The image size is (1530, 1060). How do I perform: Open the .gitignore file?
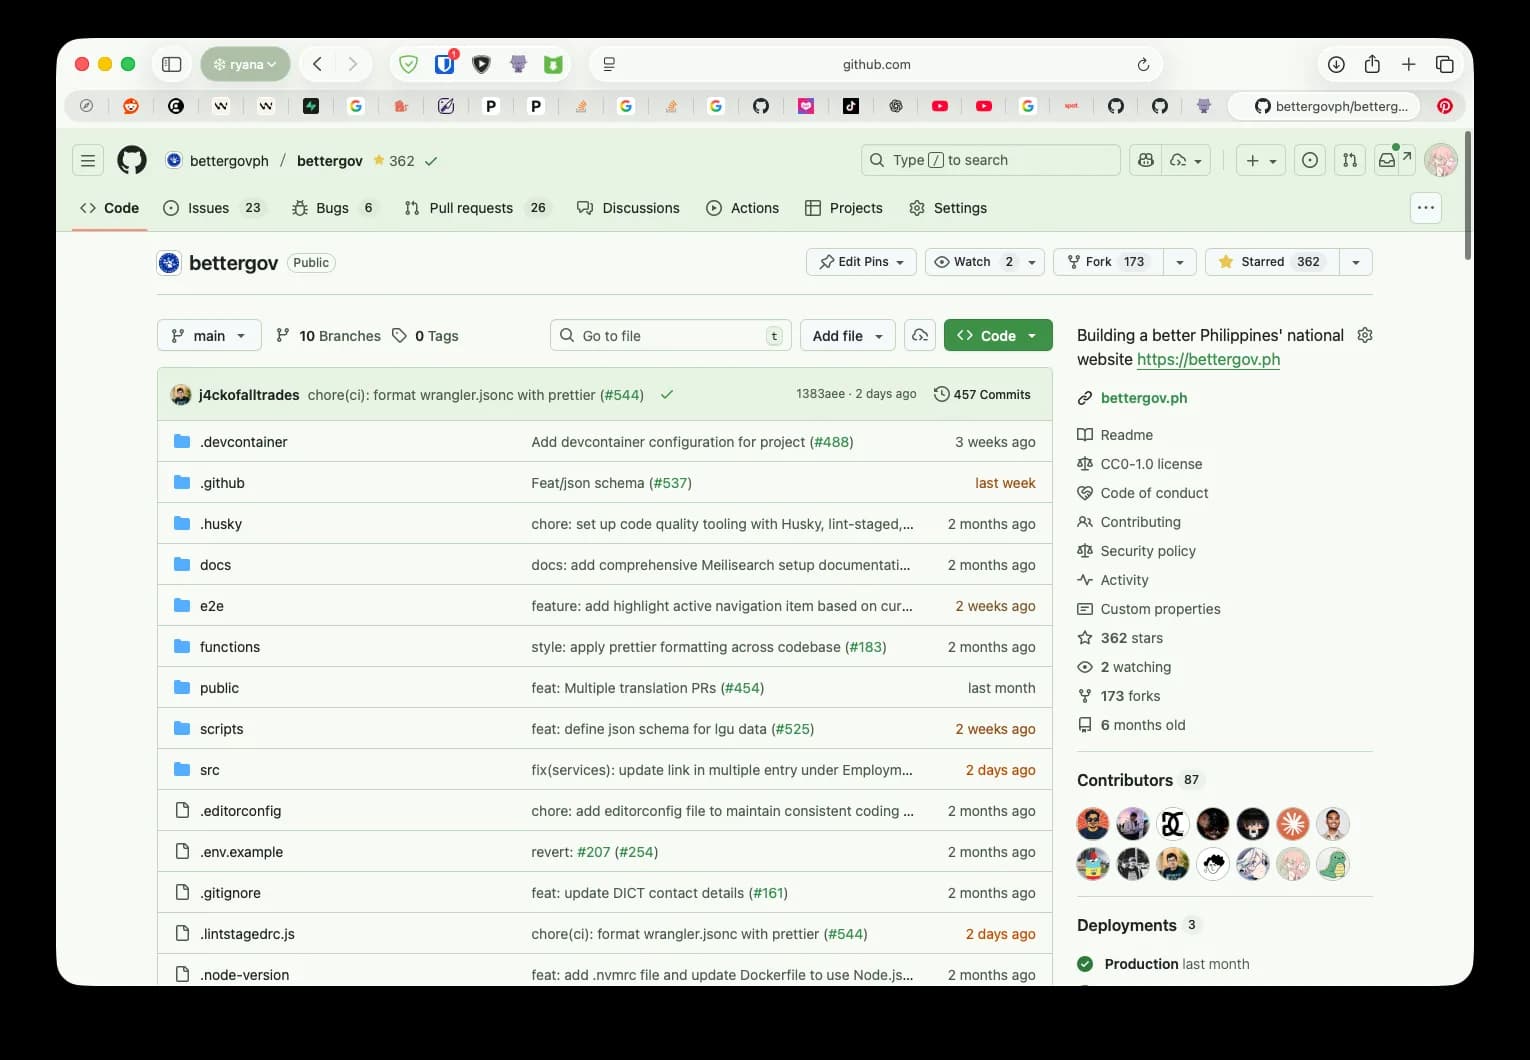tap(230, 893)
